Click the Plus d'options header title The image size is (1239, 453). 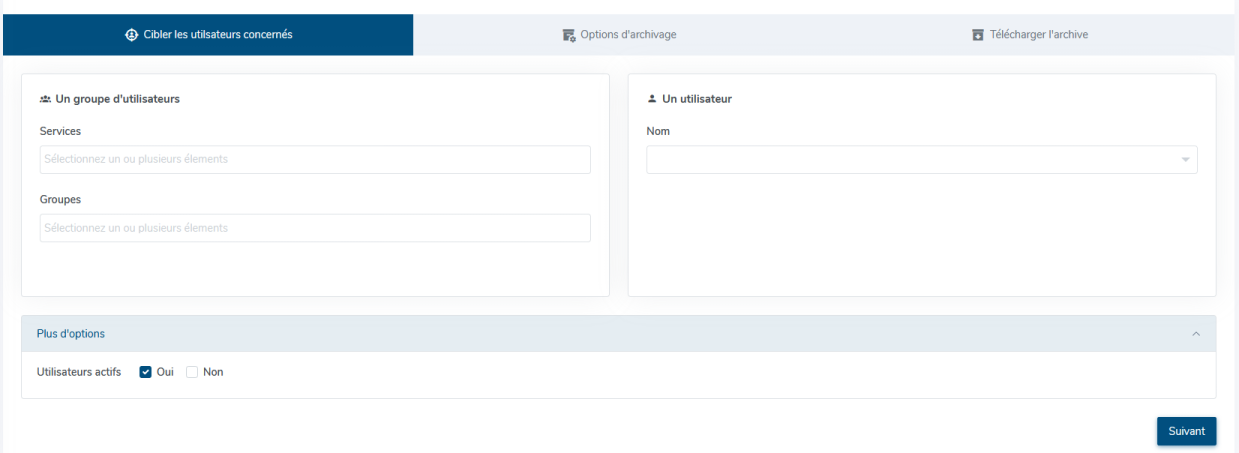[x=71, y=334]
